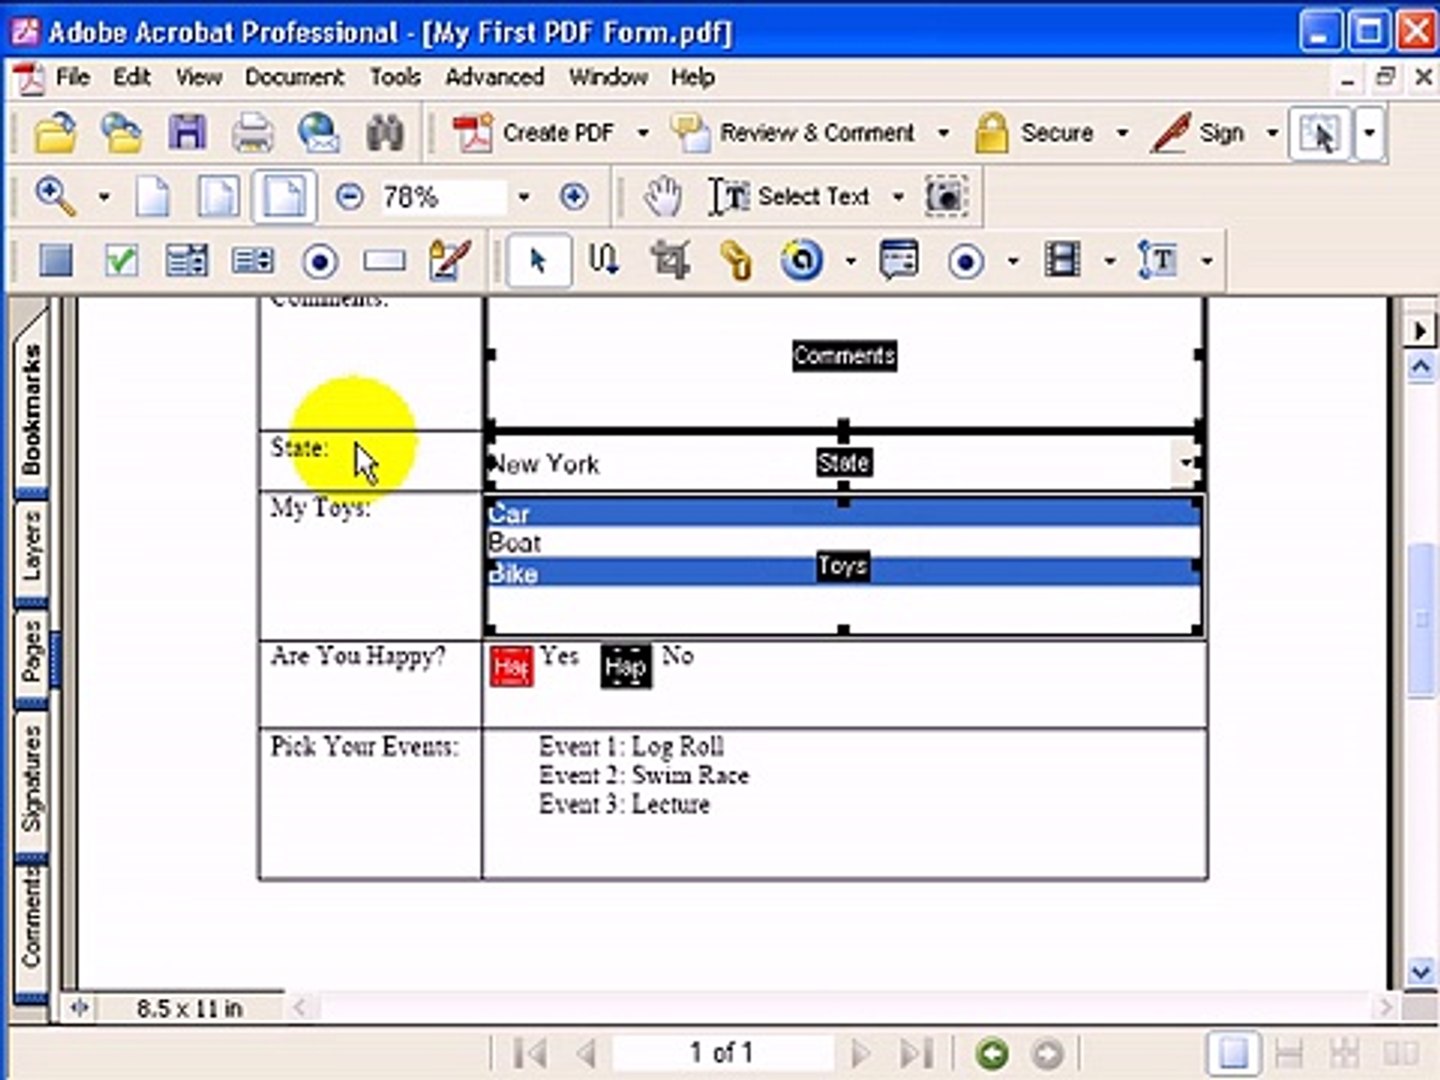Click the vertical scrollbar thumb
Viewport: 1440px width, 1080px height.
click(x=1421, y=618)
